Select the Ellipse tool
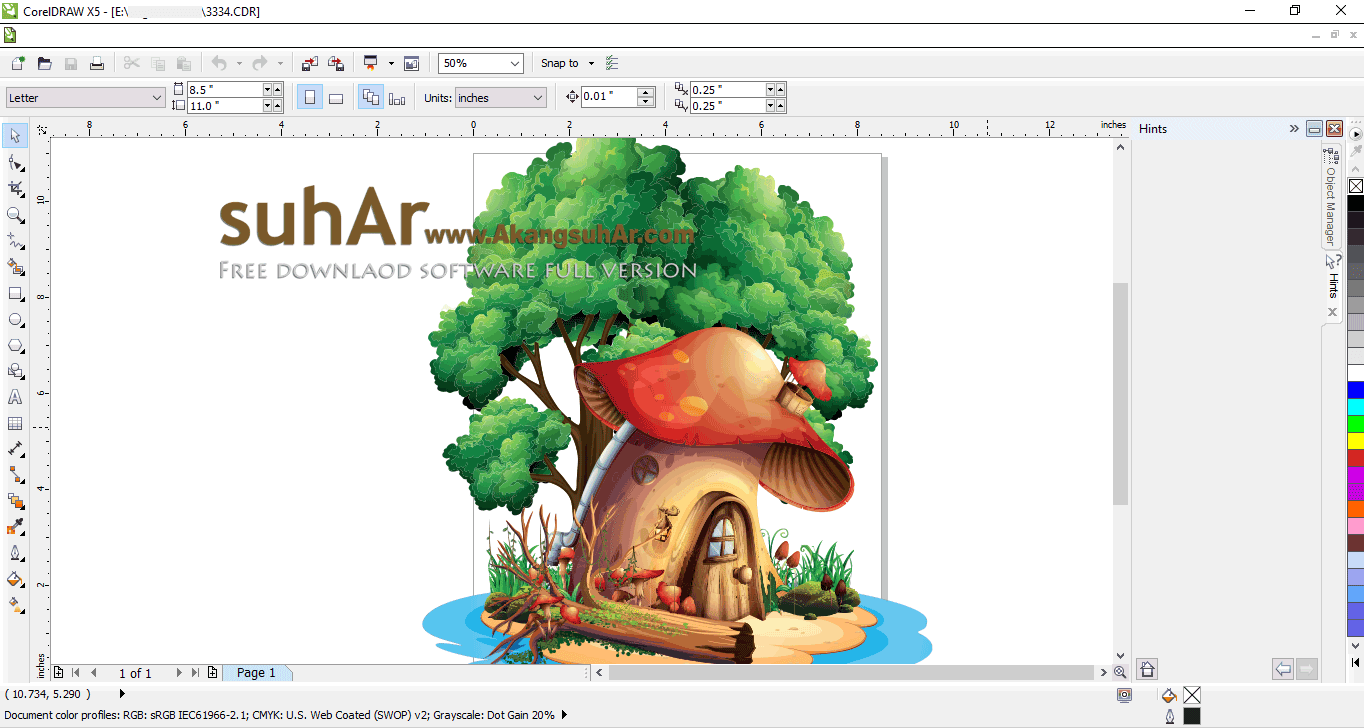 pyautogui.click(x=15, y=319)
